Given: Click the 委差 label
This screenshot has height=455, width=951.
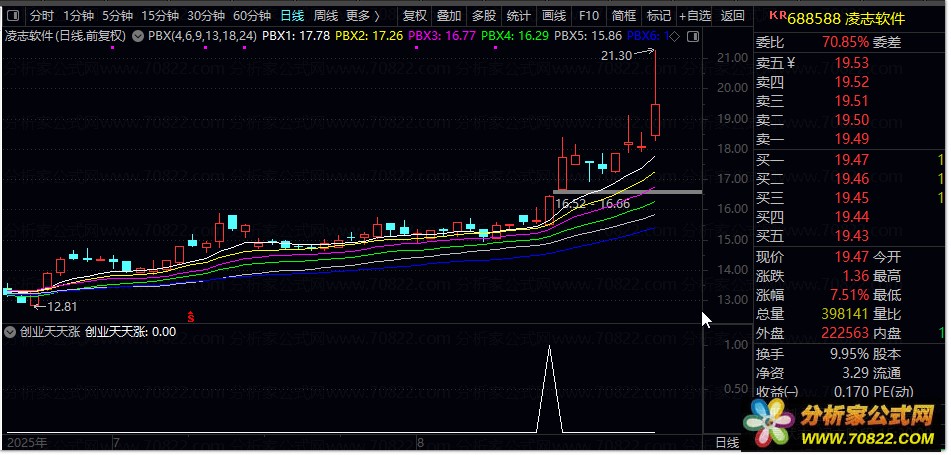Looking at the screenshot, I should pyautogui.click(x=887, y=42).
